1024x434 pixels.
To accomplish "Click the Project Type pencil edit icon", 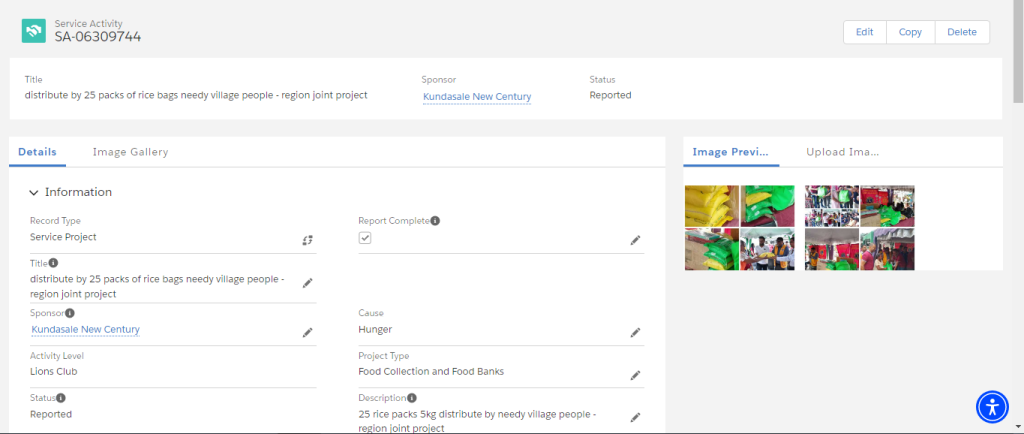I will [x=635, y=375].
